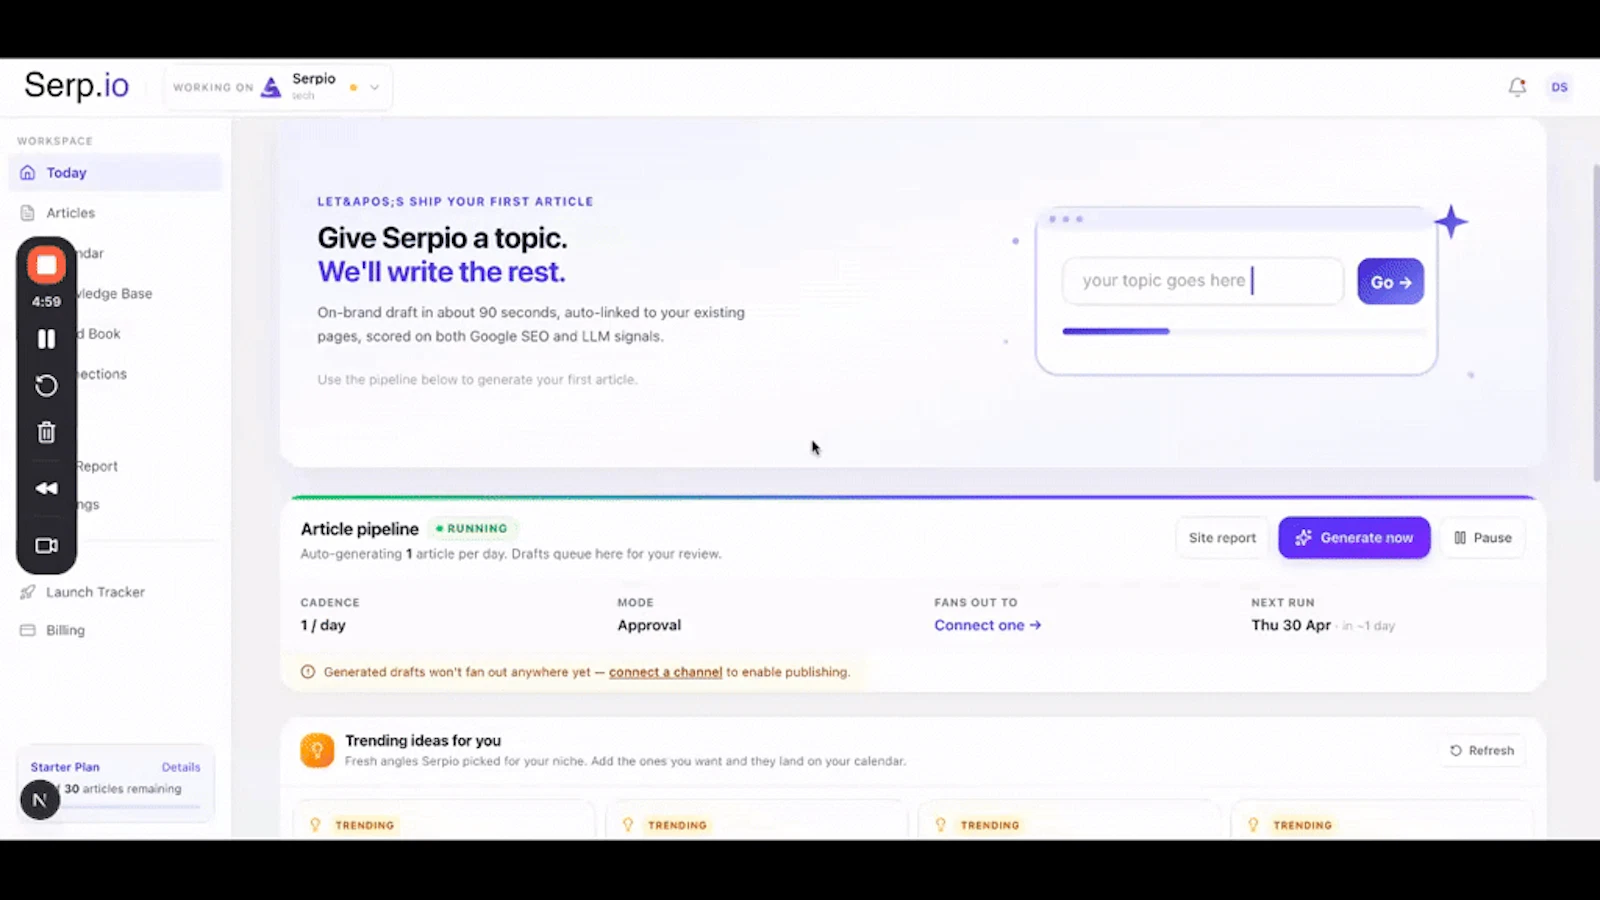
Task: Click the "Approval" mode value
Action: point(649,625)
